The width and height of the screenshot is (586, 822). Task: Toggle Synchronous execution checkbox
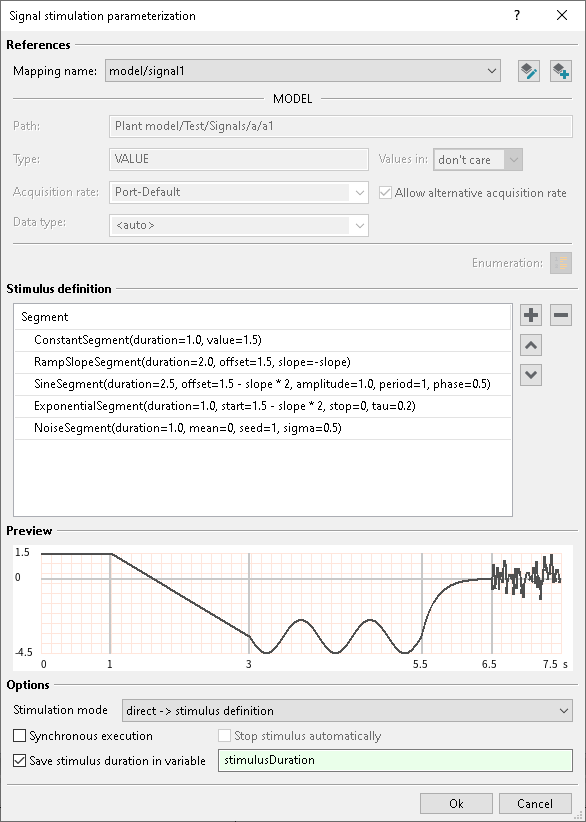(x=19, y=736)
